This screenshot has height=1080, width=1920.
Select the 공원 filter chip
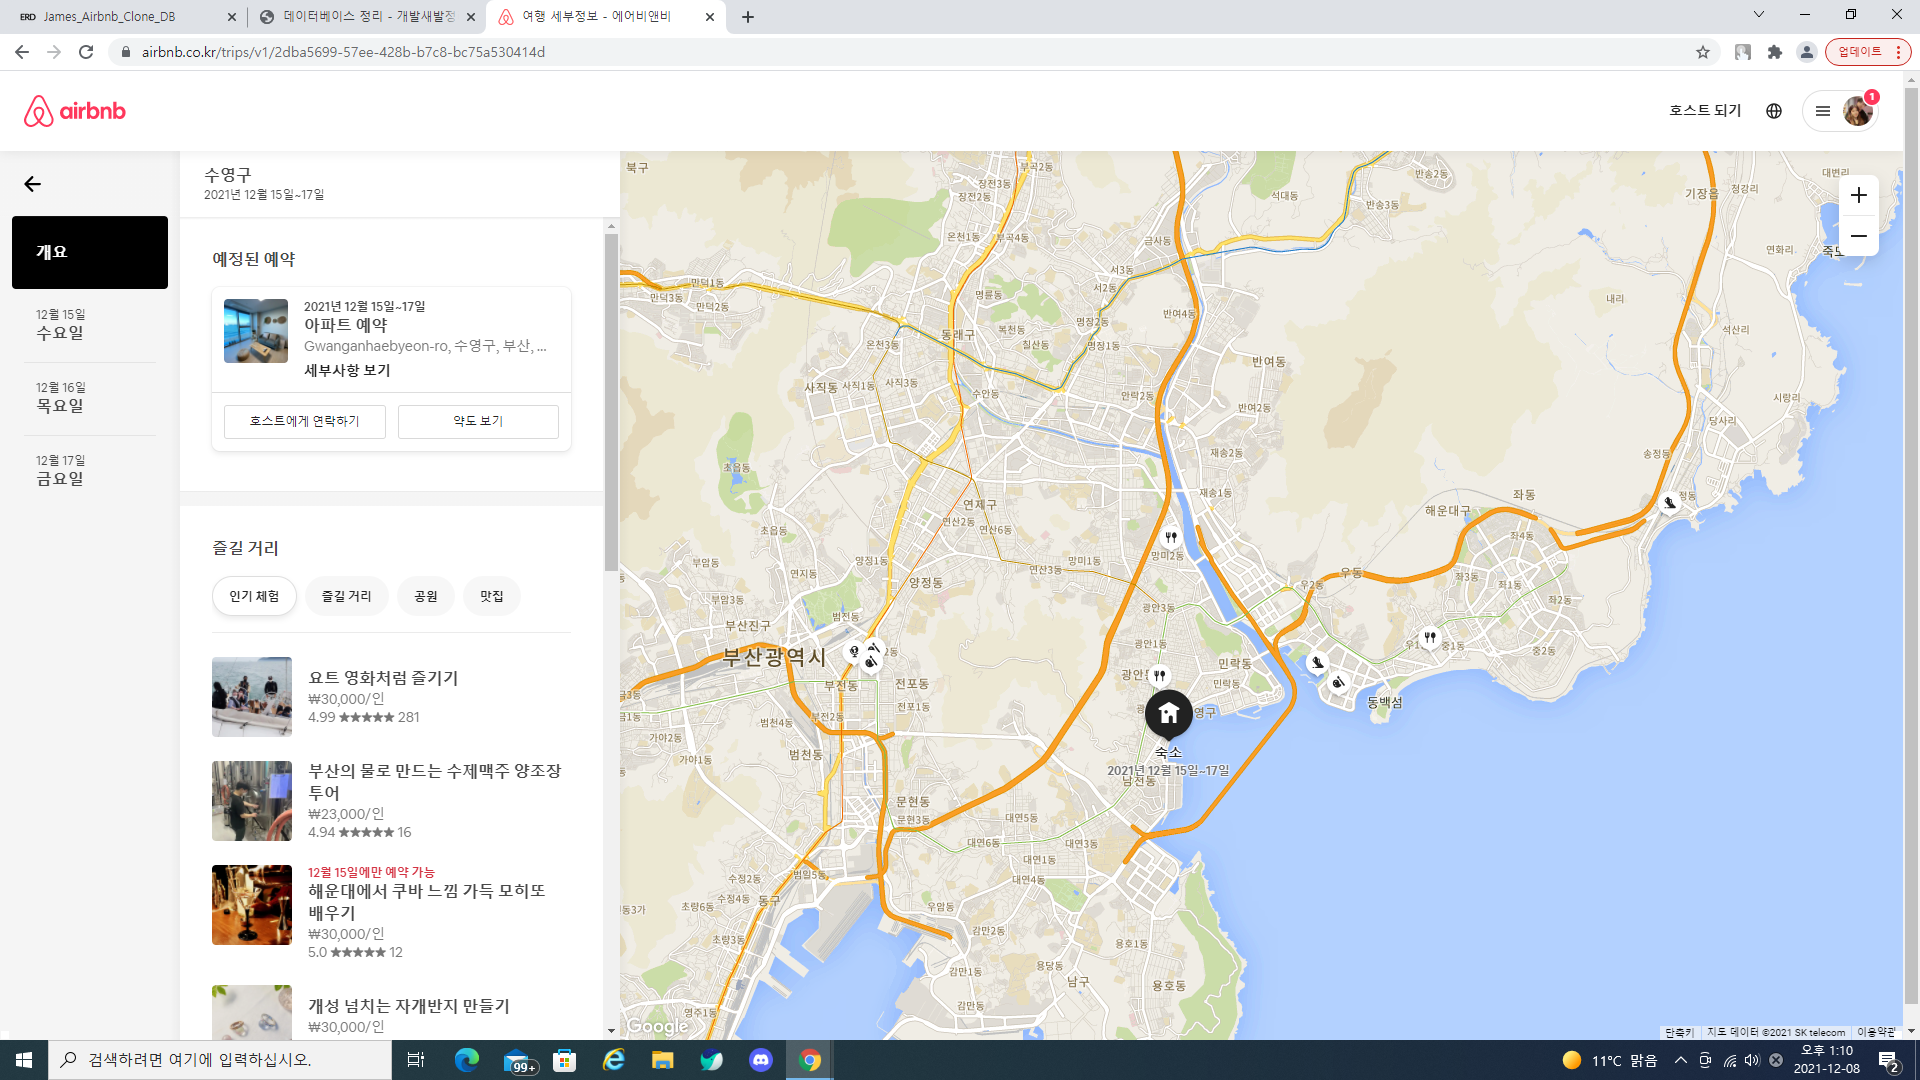(x=426, y=596)
